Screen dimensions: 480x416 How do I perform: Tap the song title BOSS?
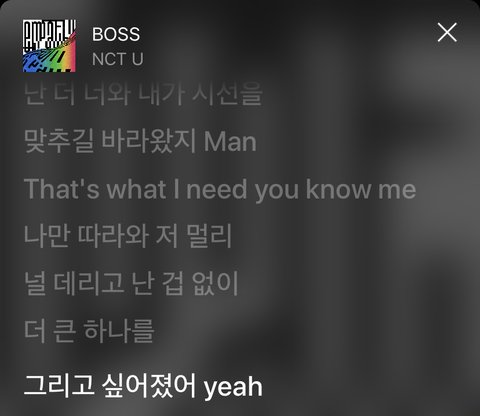116,34
